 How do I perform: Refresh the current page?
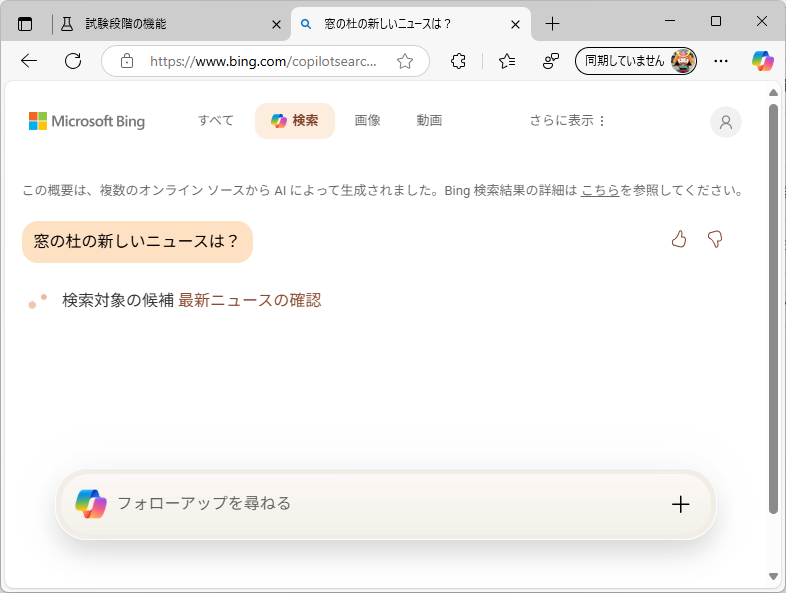point(73,61)
